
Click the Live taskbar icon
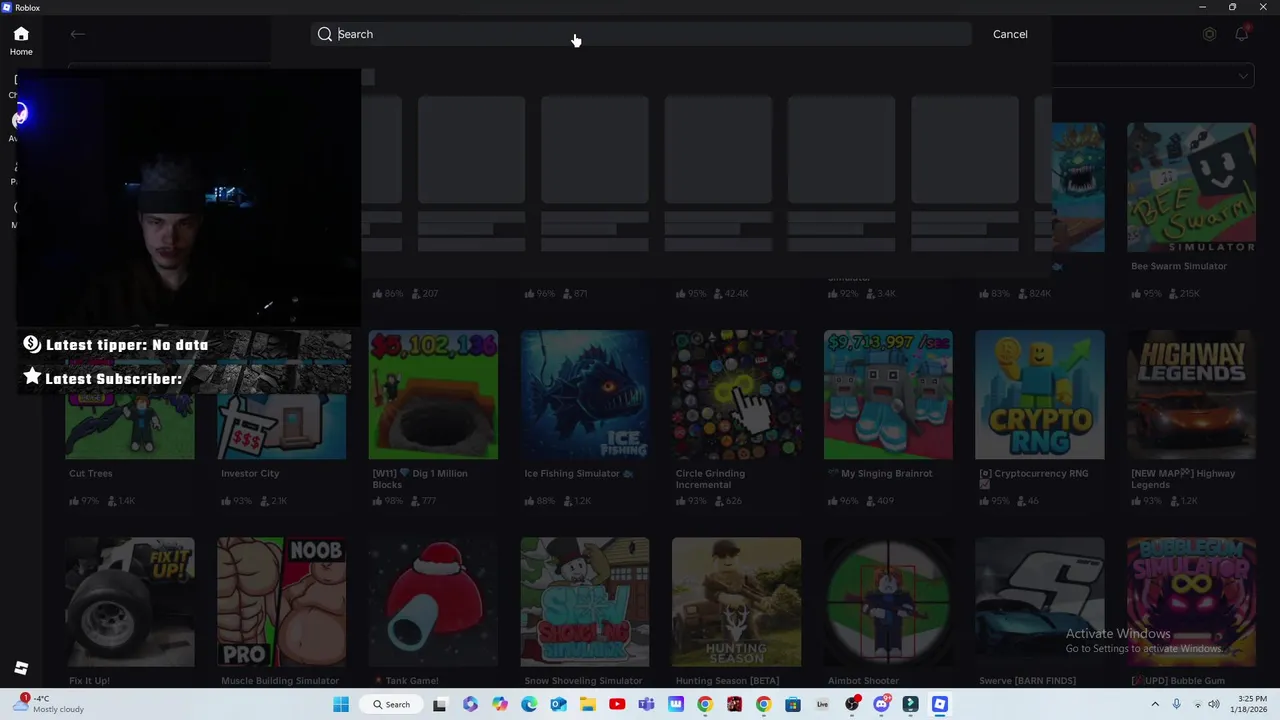(823, 704)
